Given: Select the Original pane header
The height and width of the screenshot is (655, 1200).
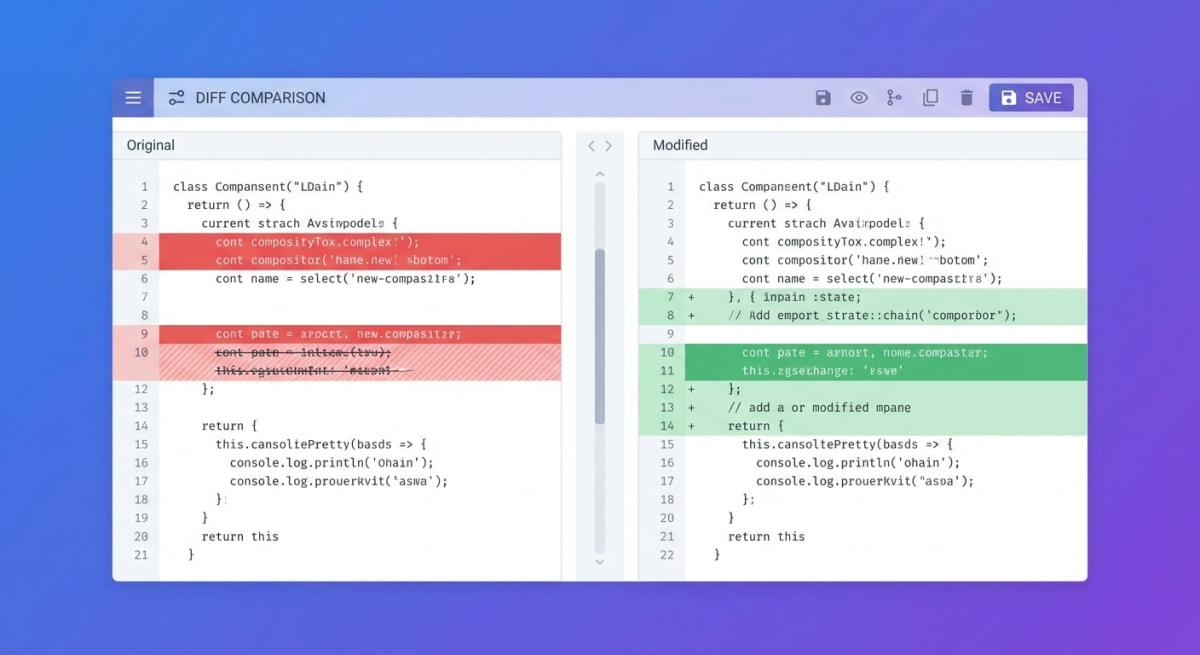Looking at the screenshot, I should pos(149,145).
